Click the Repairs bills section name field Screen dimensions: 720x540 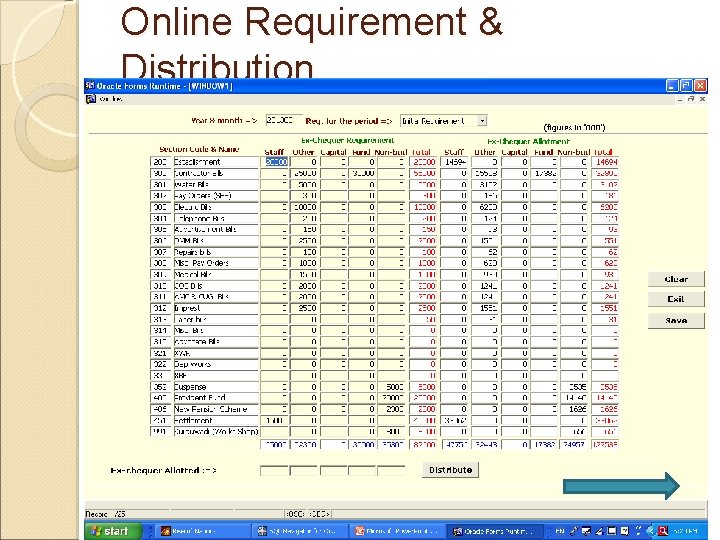point(216,252)
